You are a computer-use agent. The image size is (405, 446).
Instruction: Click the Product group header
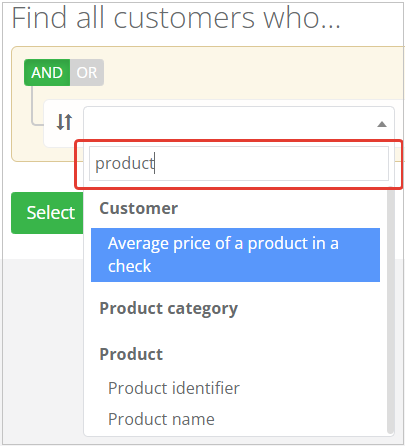[131, 354]
